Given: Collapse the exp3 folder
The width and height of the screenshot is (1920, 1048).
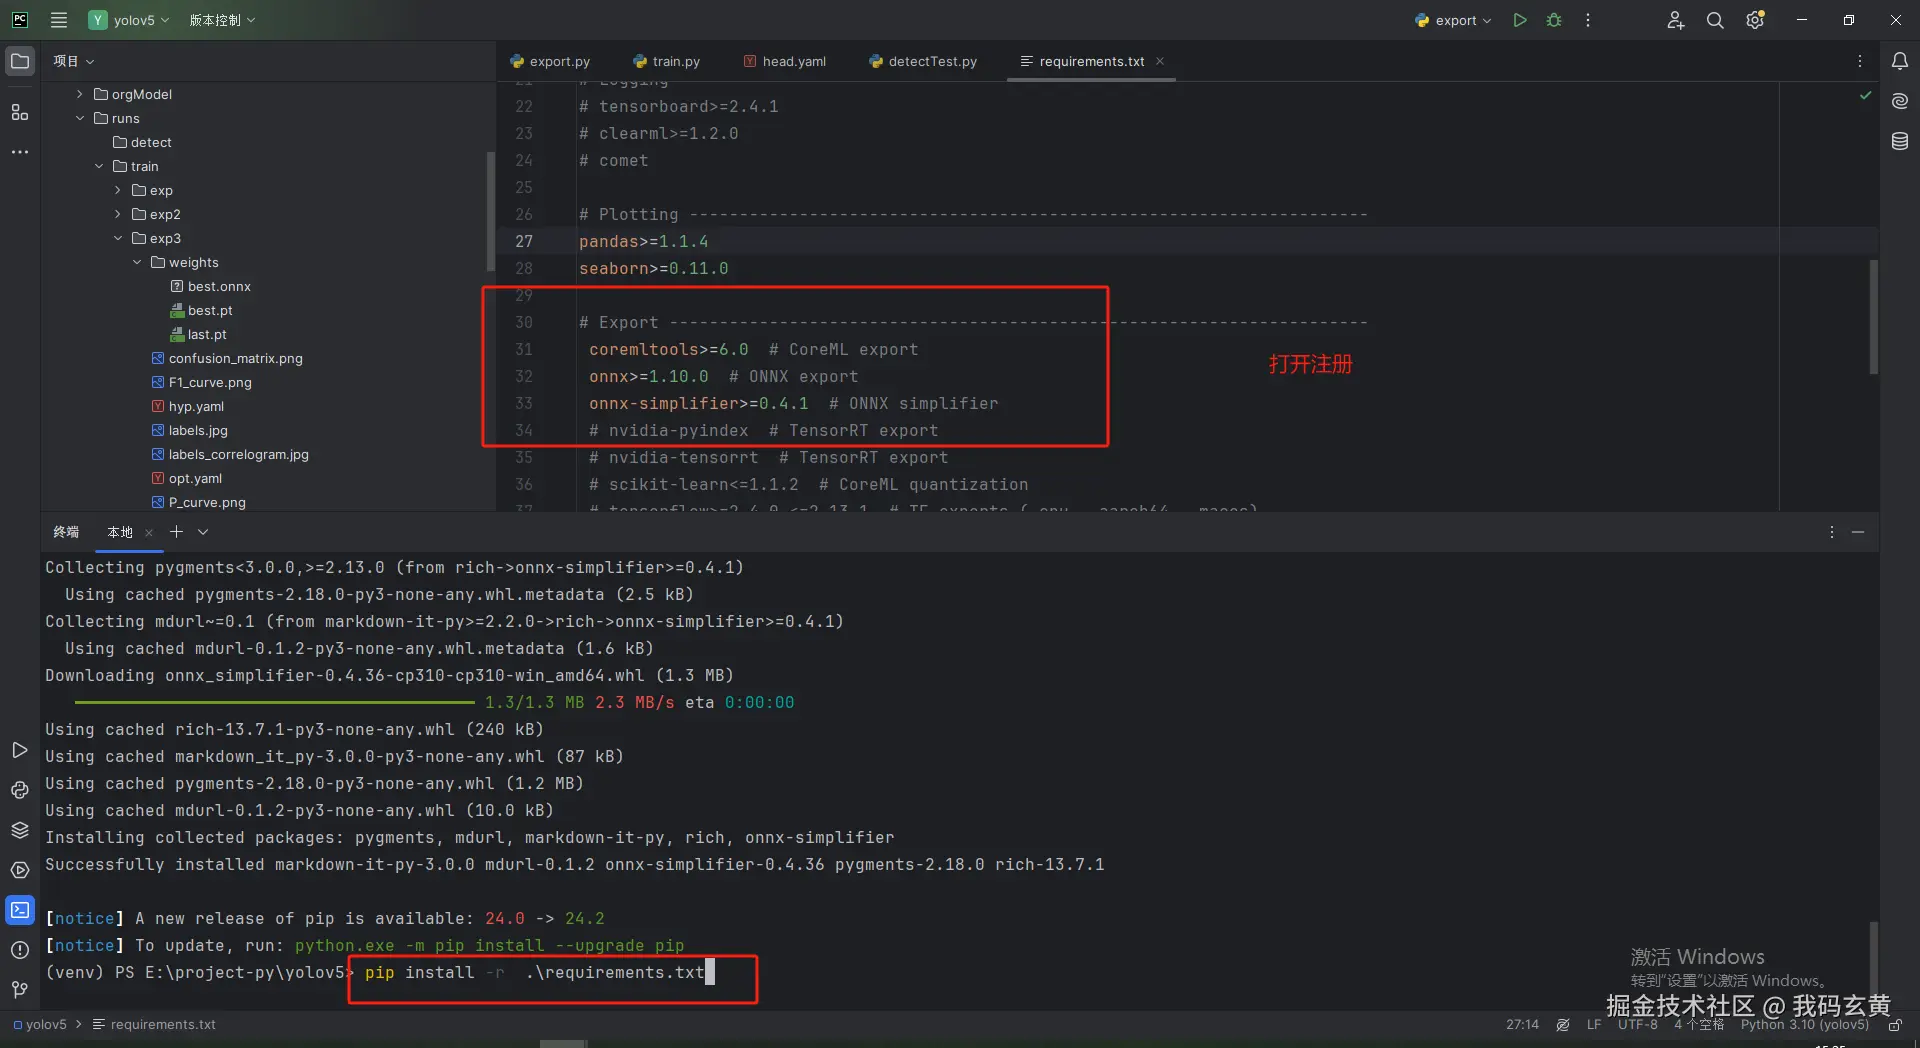Looking at the screenshot, I should coord(118,238).
